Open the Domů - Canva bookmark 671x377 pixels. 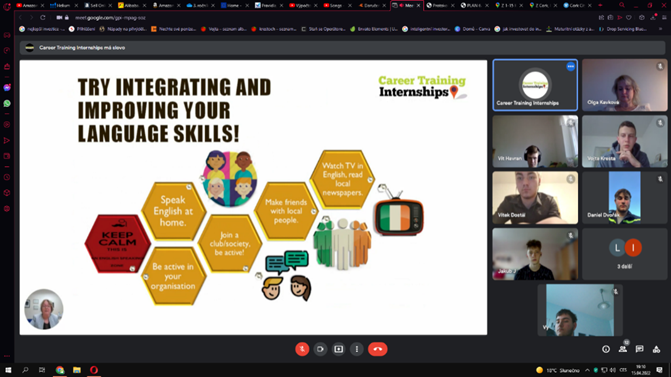[472, 29]
